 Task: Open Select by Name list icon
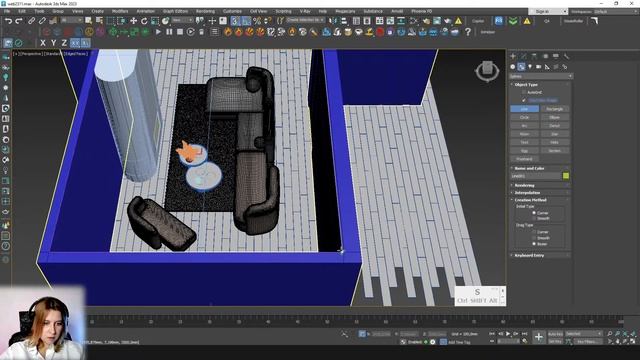[99, 21]
